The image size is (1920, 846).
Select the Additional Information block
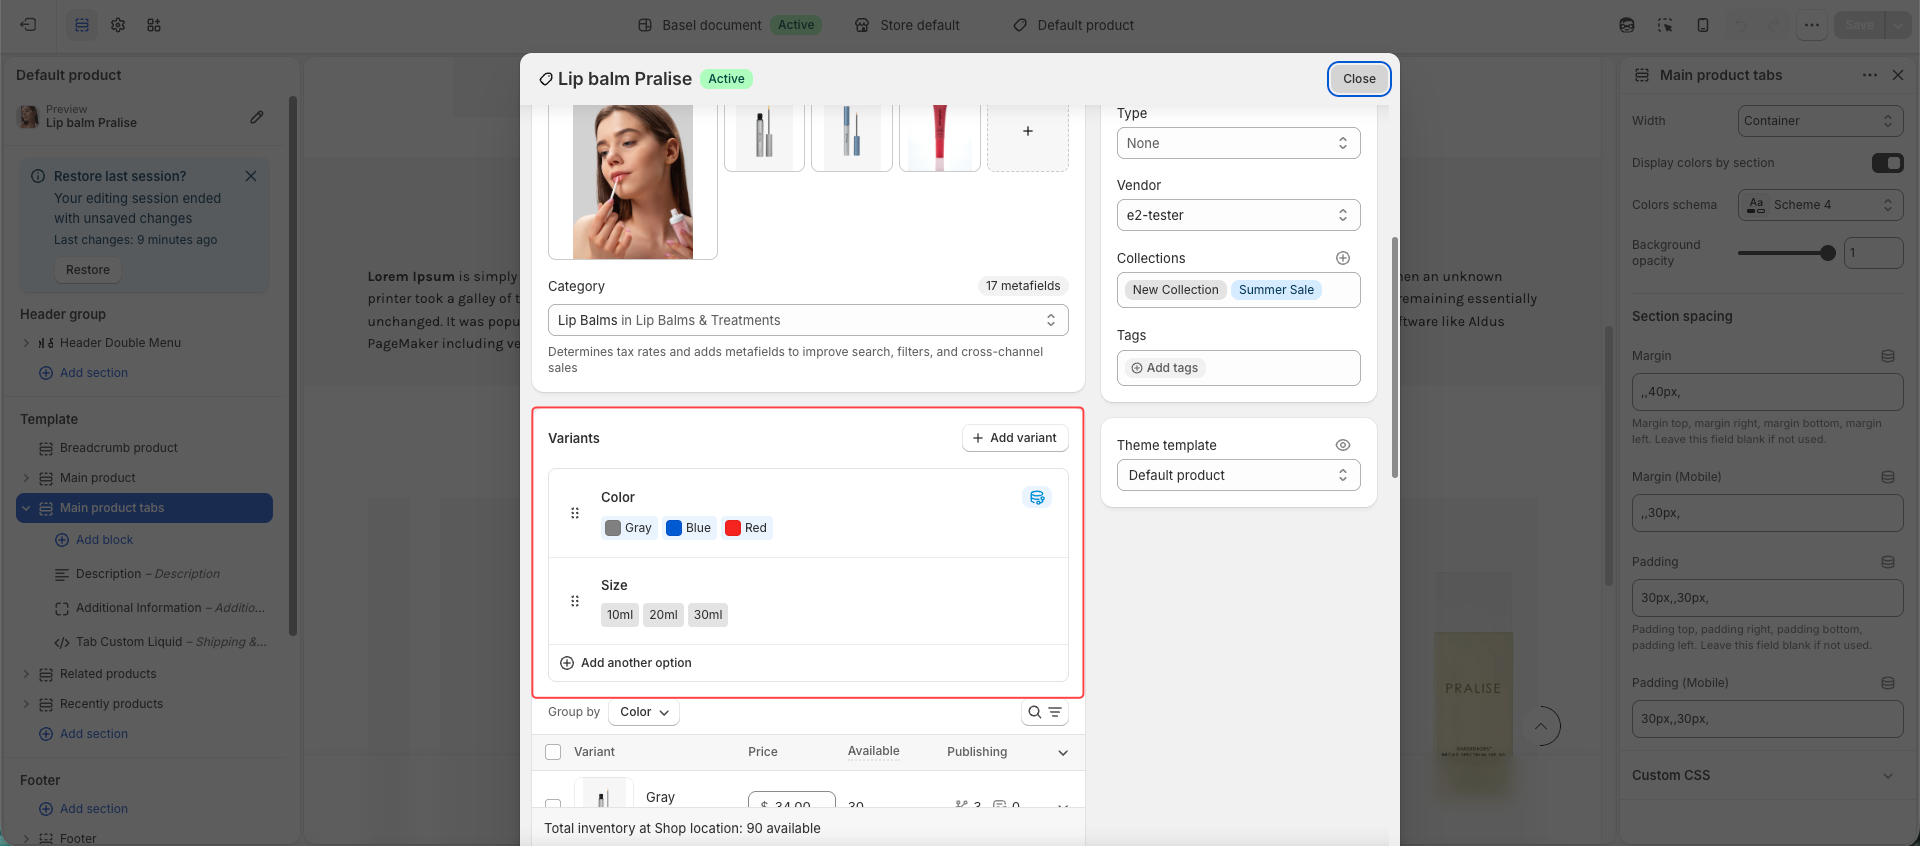pyautogui.click(x=160, y=608)
